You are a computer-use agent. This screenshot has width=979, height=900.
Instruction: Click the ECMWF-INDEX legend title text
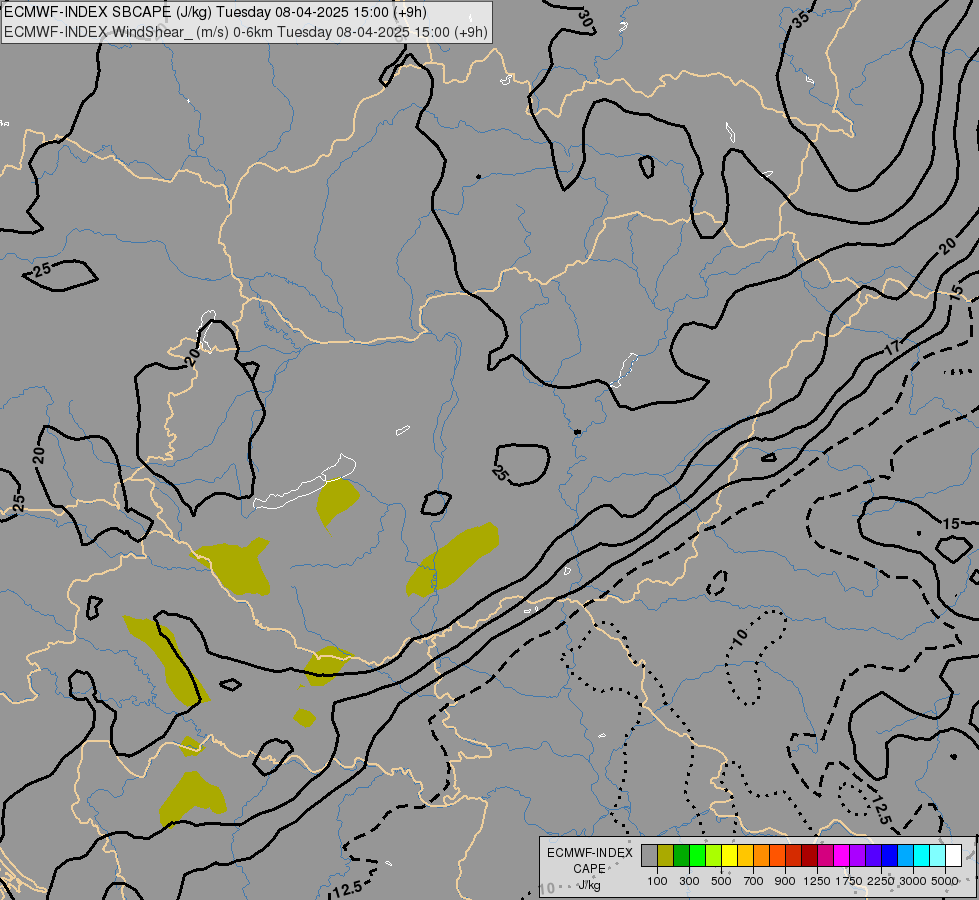tap(589, 853)
